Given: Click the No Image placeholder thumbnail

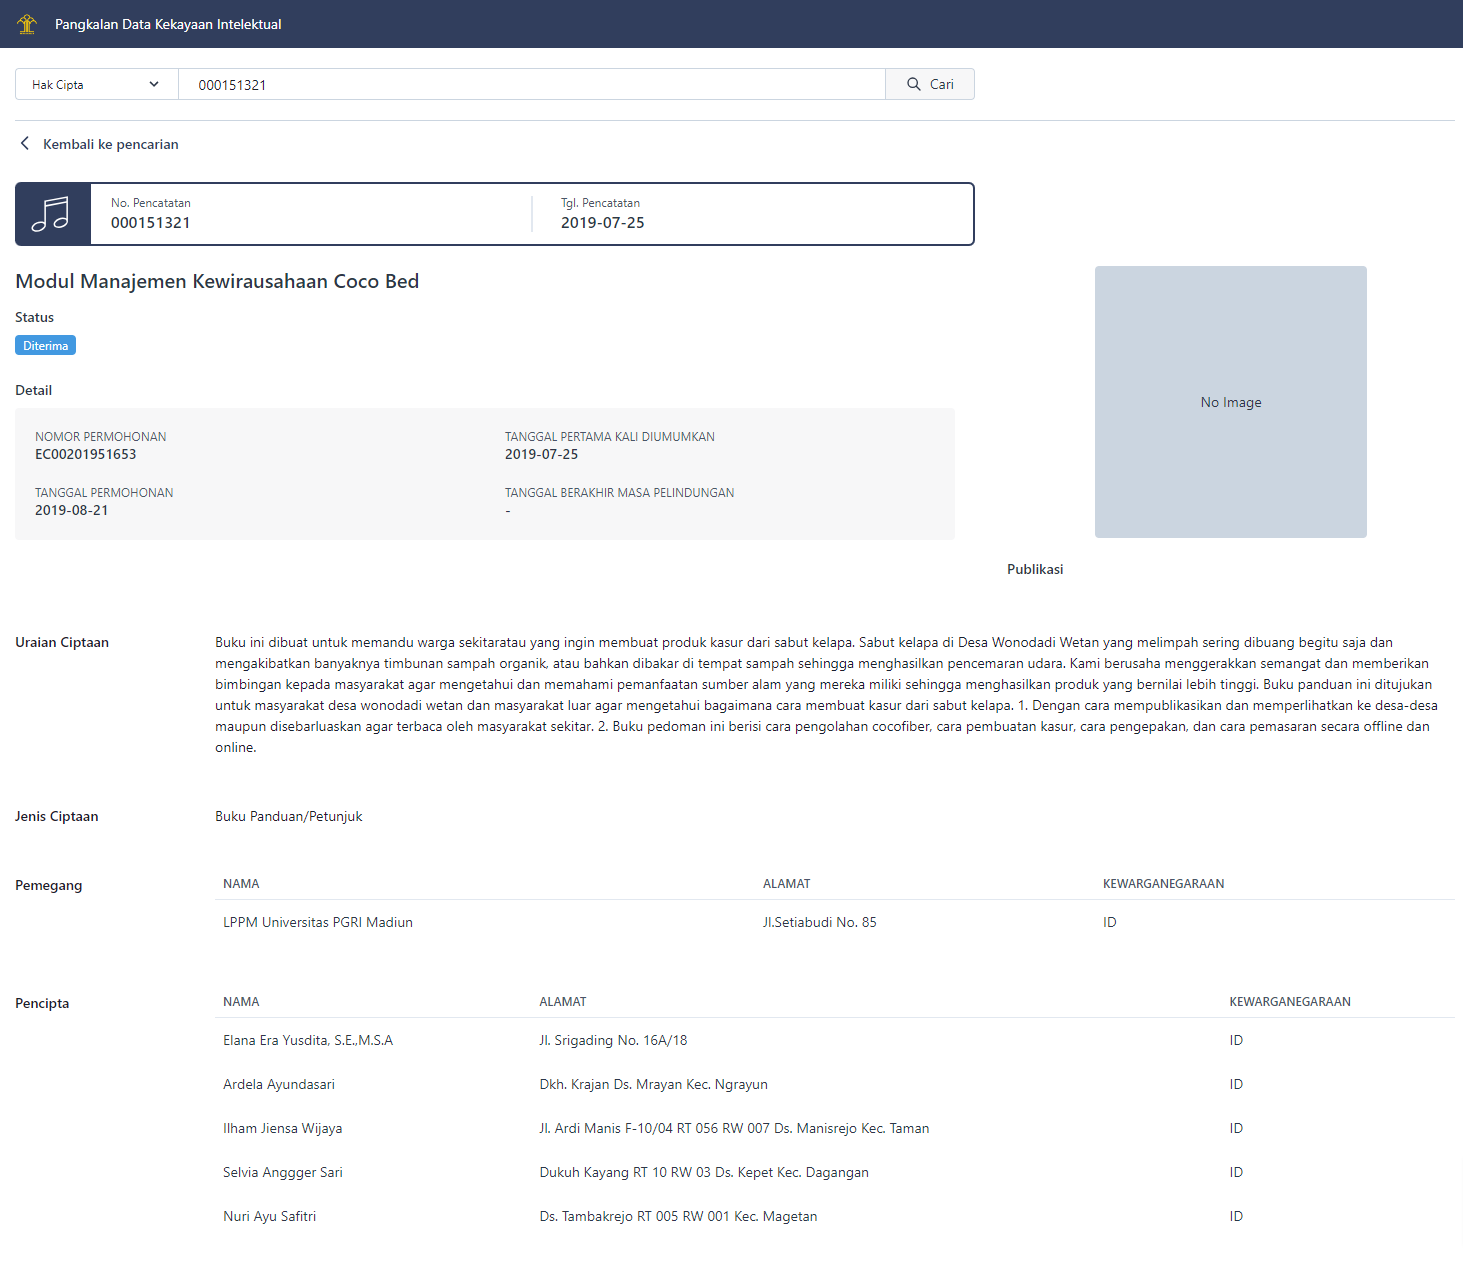Looking at the screenshot, I should 1231,402.
